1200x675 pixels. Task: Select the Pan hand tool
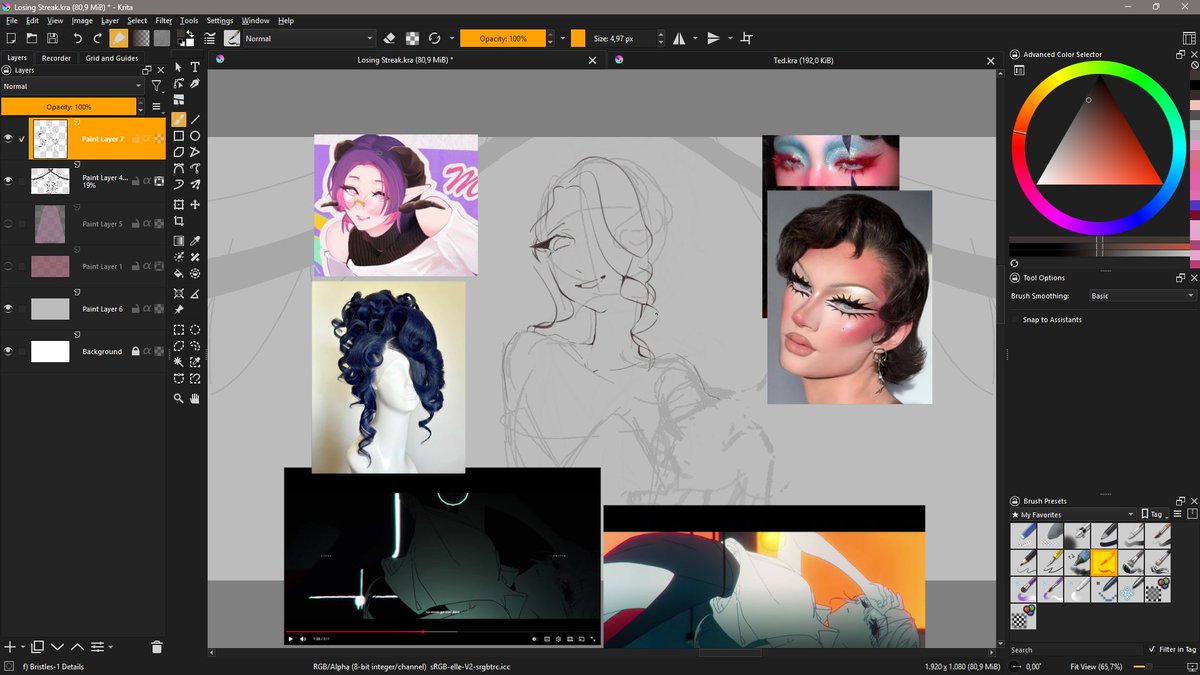(x=195, y=398)
